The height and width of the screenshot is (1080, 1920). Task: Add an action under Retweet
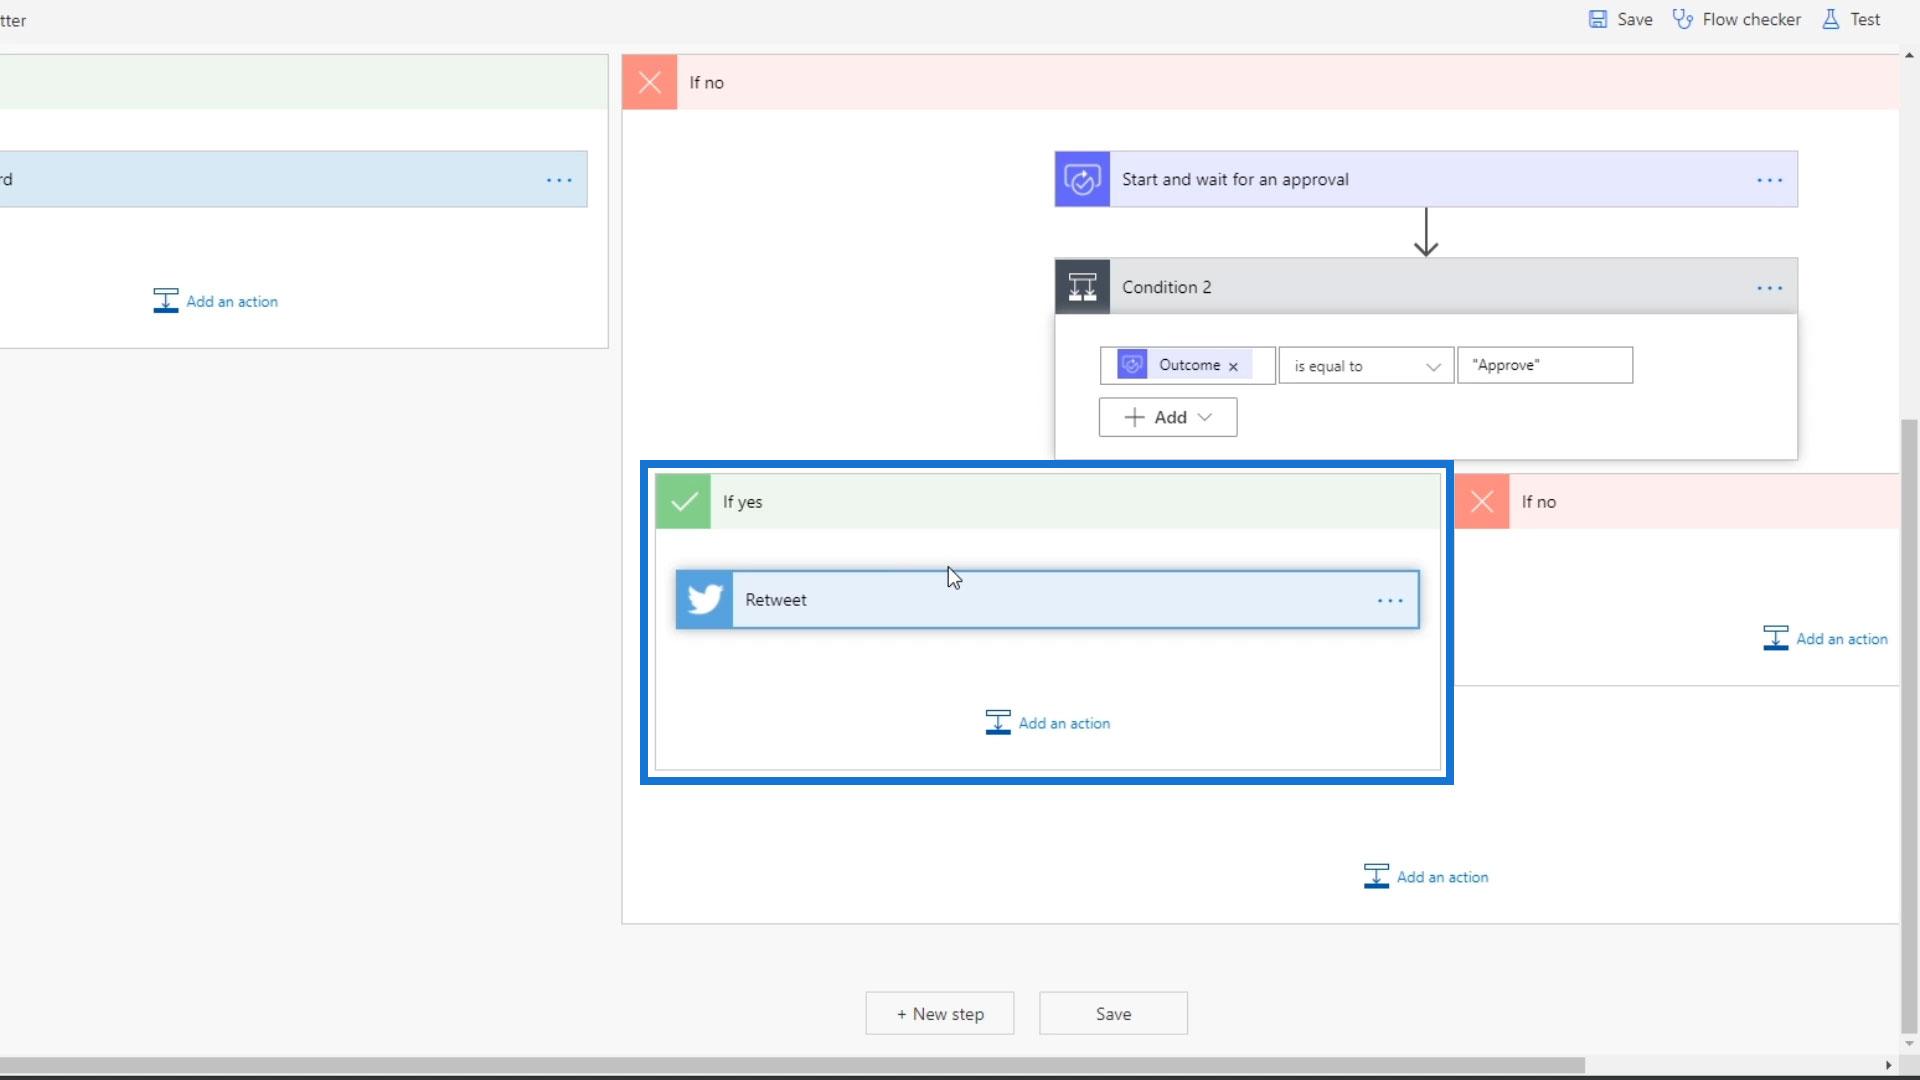coord(1048,723)
